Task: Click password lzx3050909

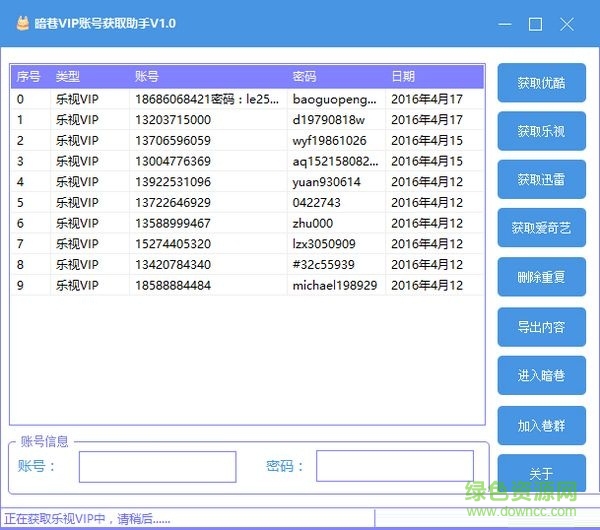Action: pos(324,244)
